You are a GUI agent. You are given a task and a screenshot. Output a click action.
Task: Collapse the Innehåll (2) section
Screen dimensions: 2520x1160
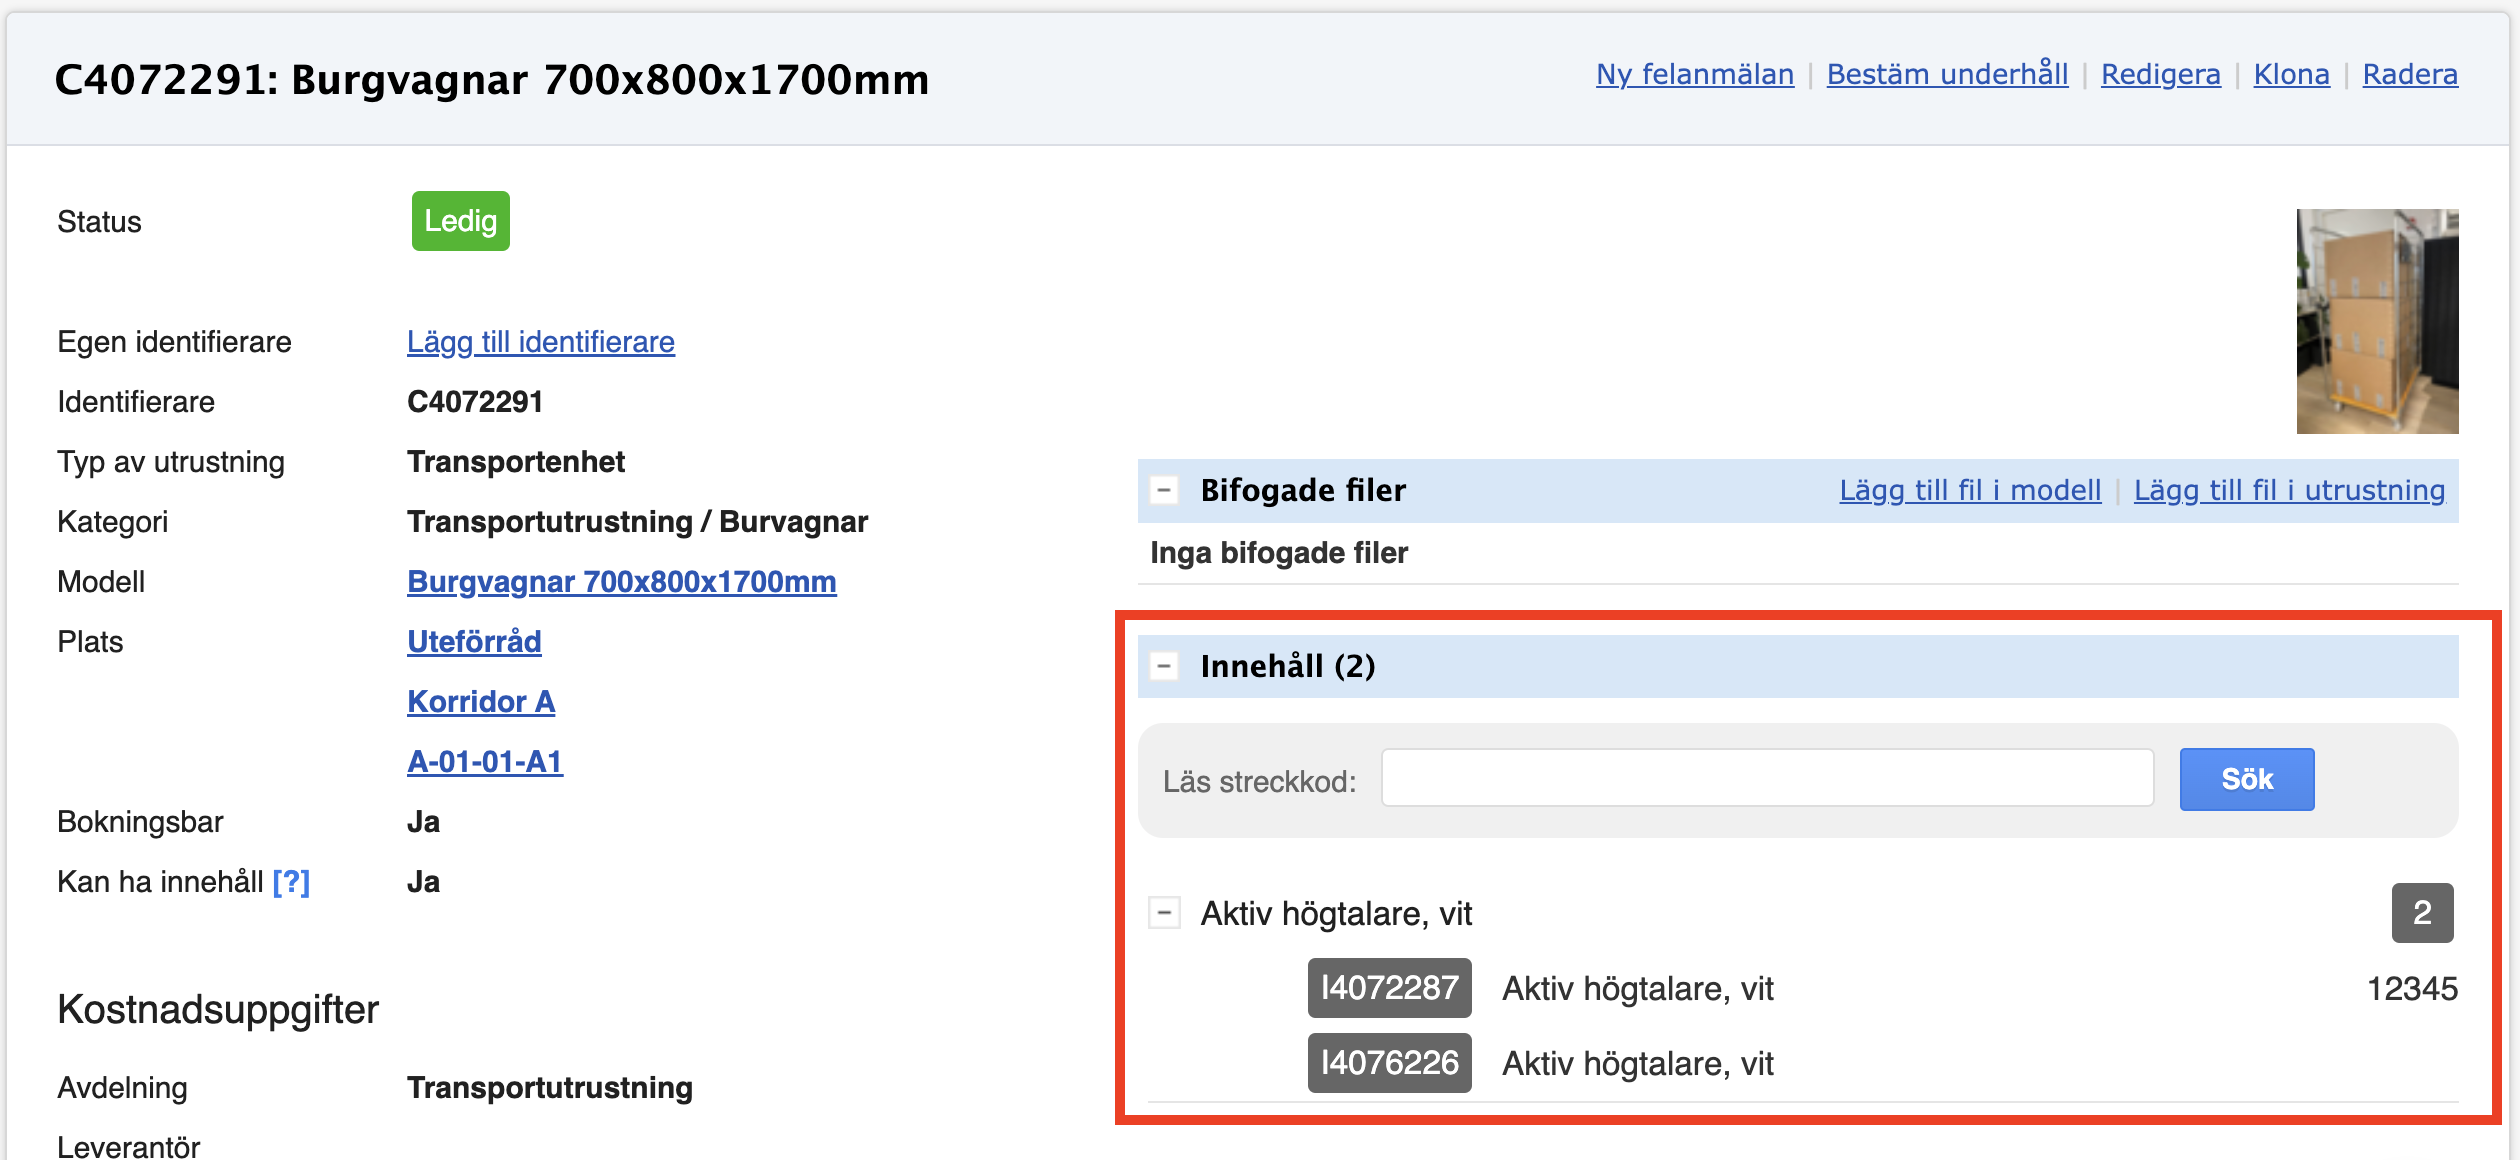tap(1164, 666)
